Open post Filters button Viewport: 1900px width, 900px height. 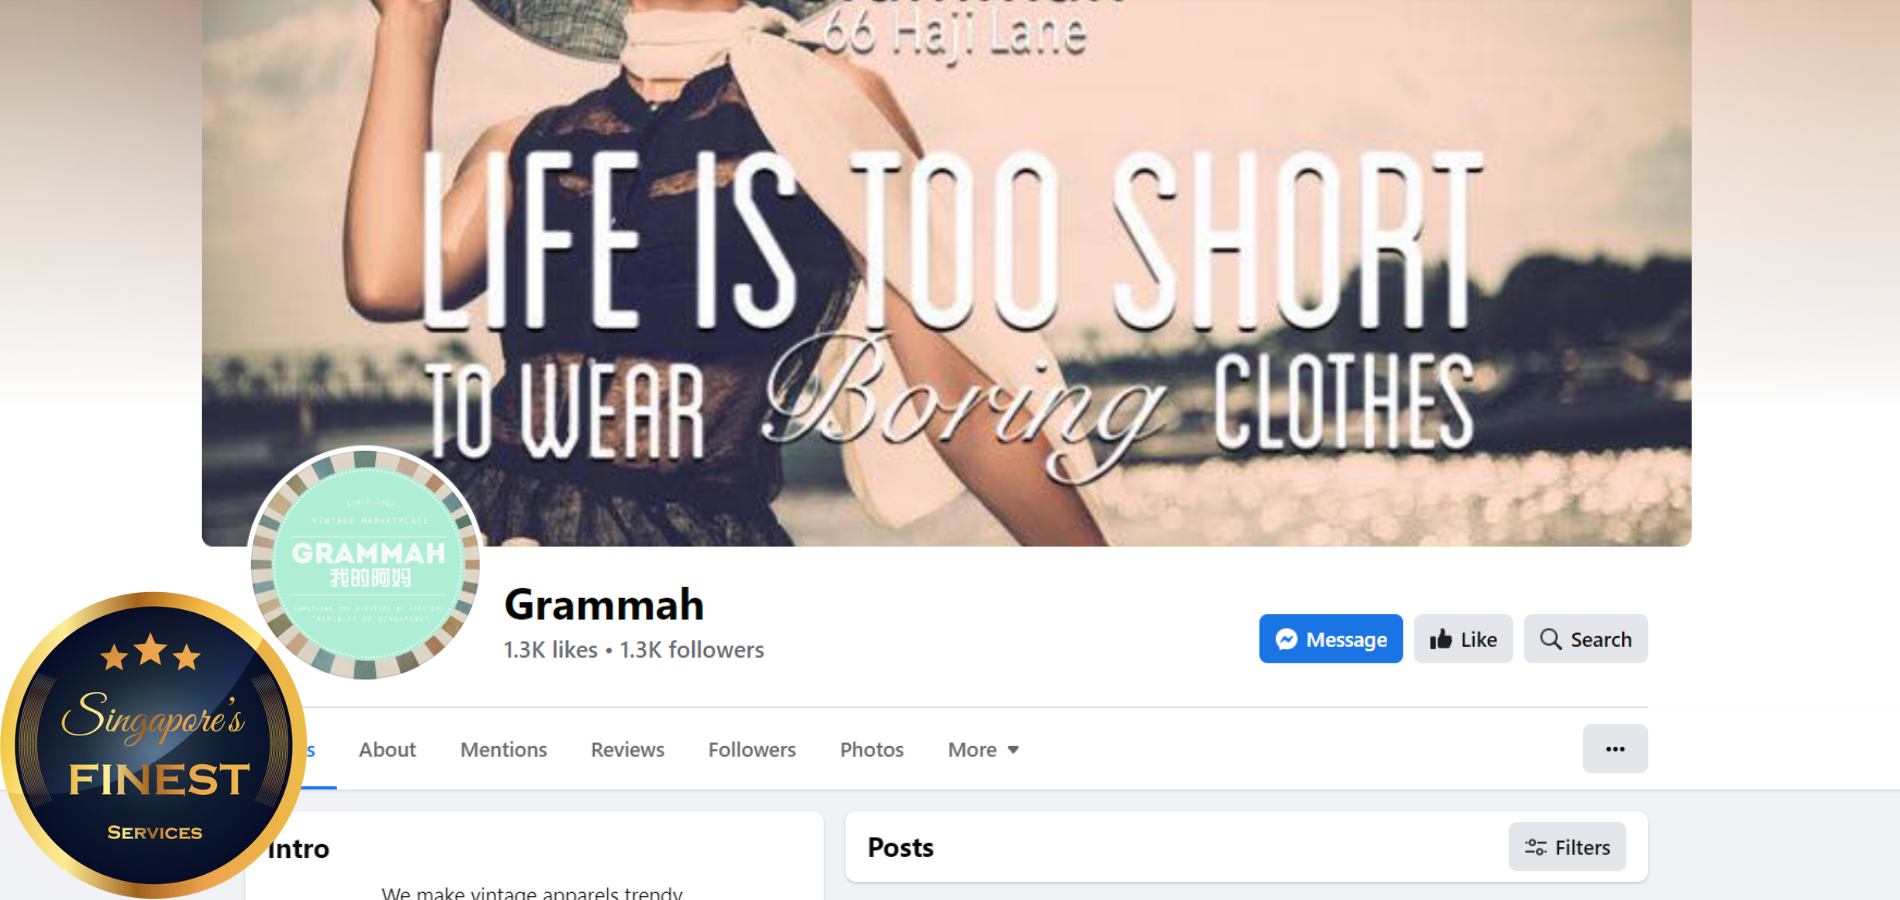[x=1567, y=847]
